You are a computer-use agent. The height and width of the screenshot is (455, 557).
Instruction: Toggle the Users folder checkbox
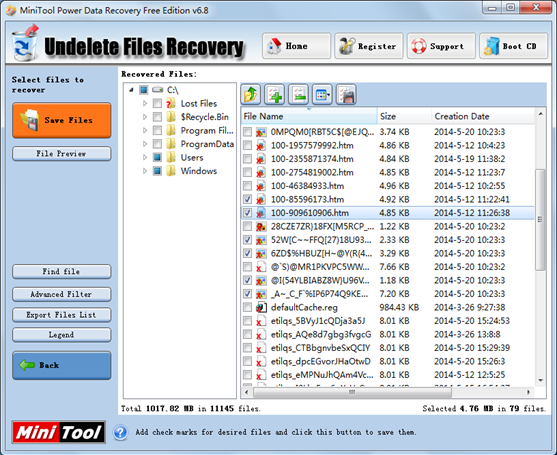tap(157, 157)
